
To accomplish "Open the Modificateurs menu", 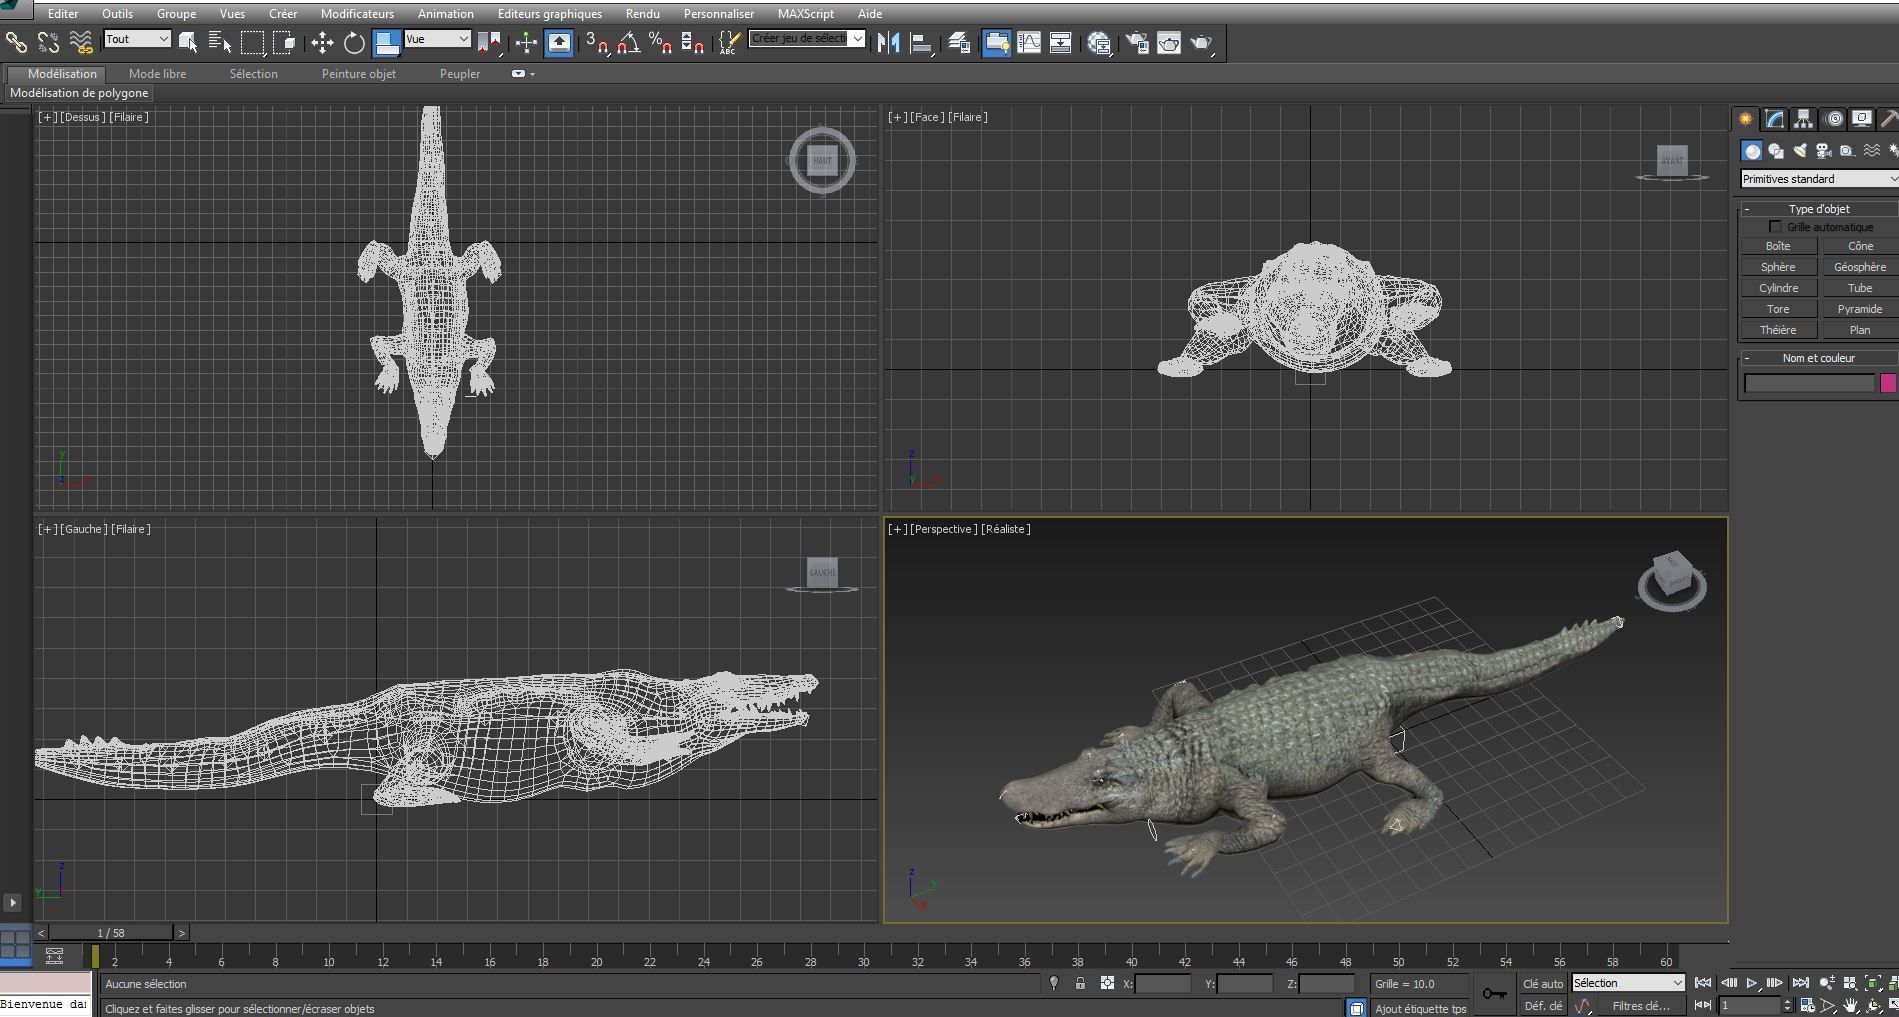I will (357, 13).
